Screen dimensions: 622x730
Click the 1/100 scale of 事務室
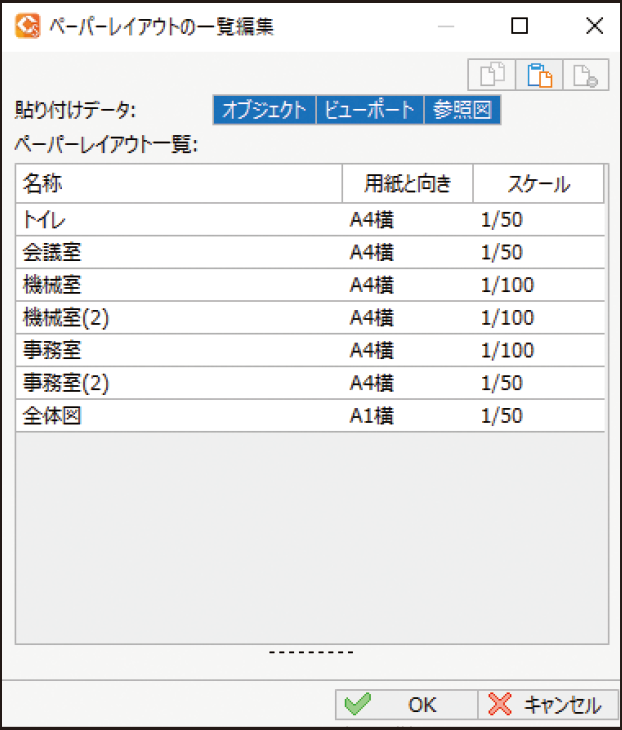tap(507, 351)
